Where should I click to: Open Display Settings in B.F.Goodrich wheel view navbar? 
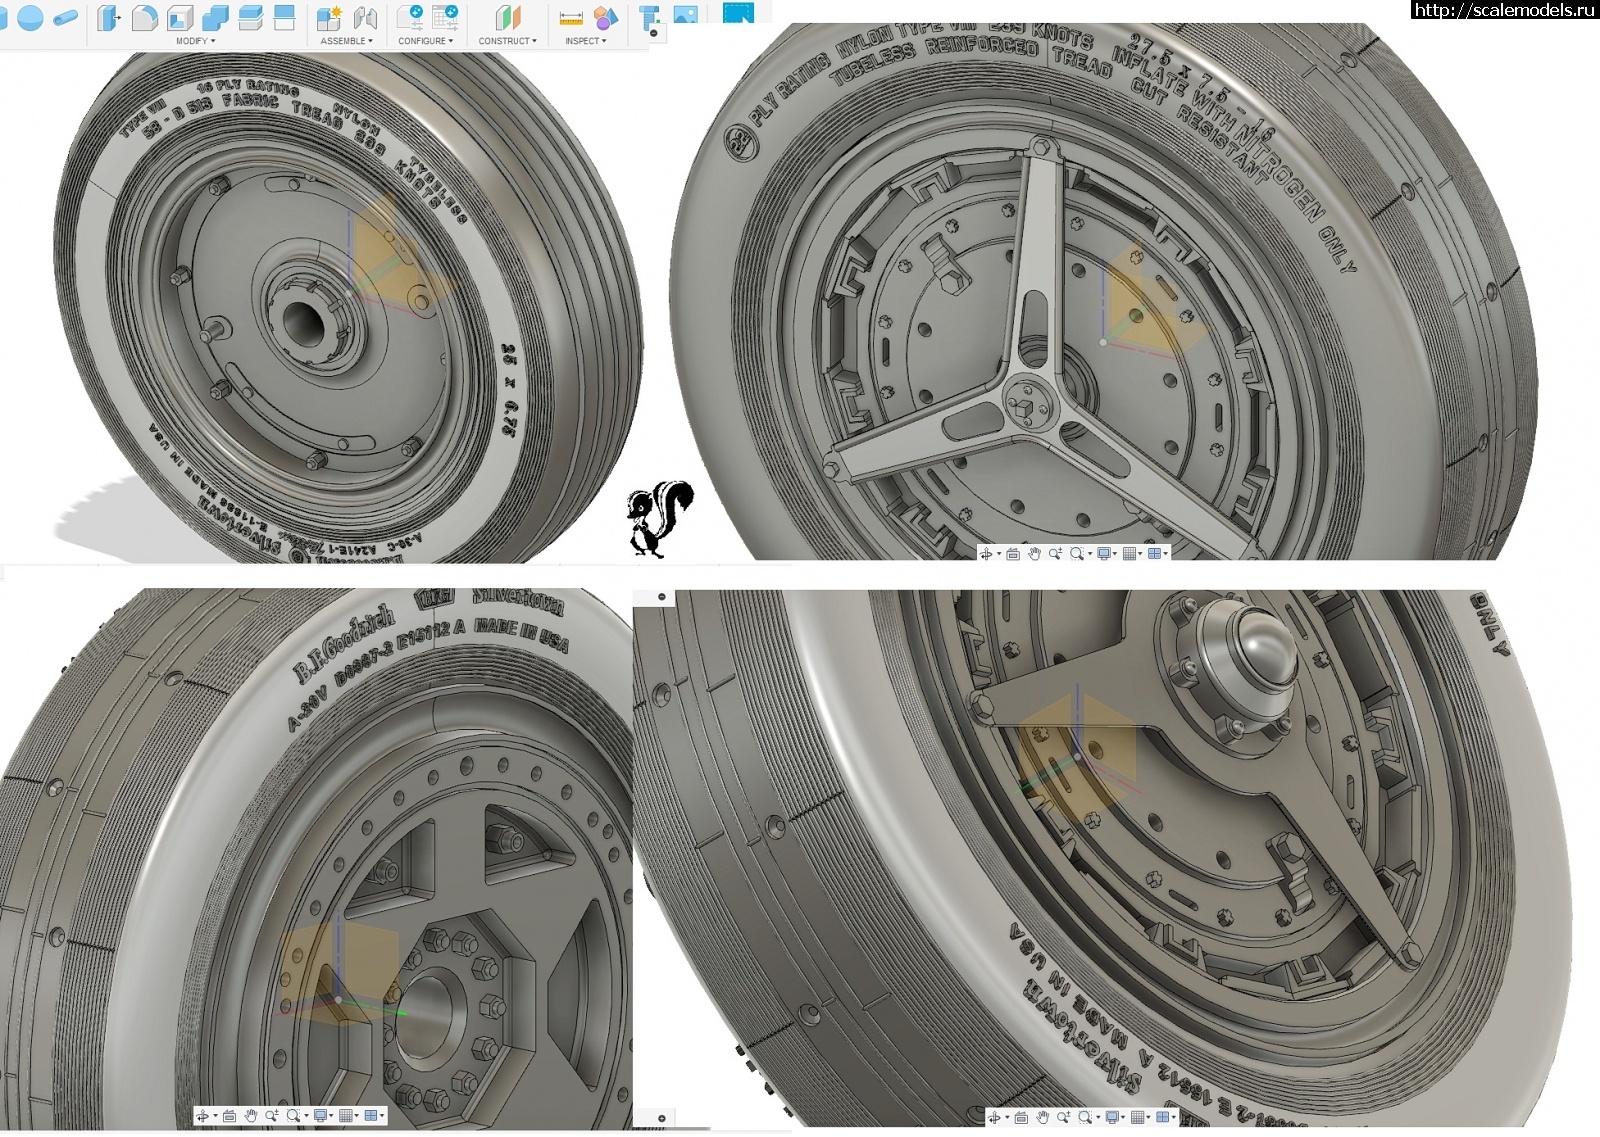pyautogui.click(x=321, y=1115)
